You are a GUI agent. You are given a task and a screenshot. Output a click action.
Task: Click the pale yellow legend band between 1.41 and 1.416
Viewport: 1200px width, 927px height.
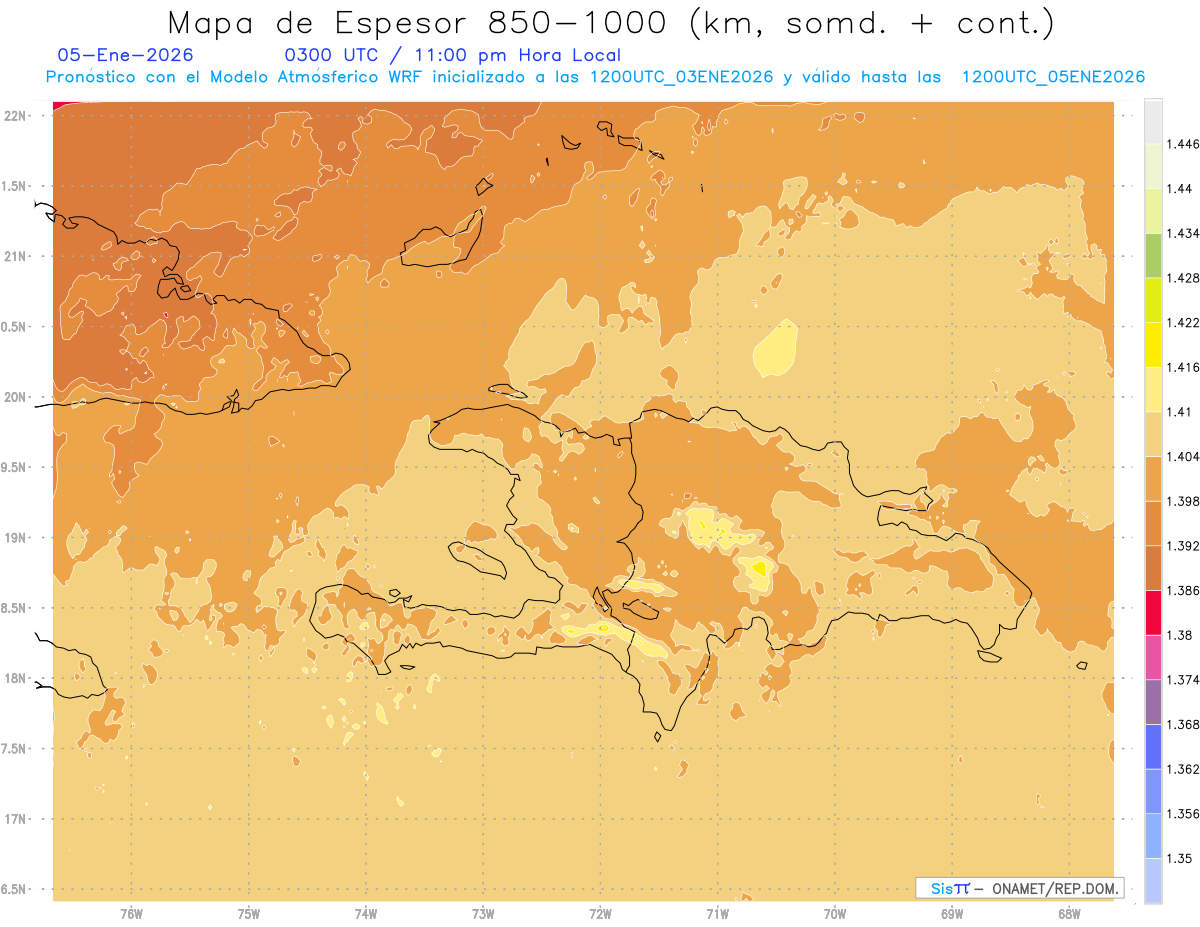[1153, 389]
